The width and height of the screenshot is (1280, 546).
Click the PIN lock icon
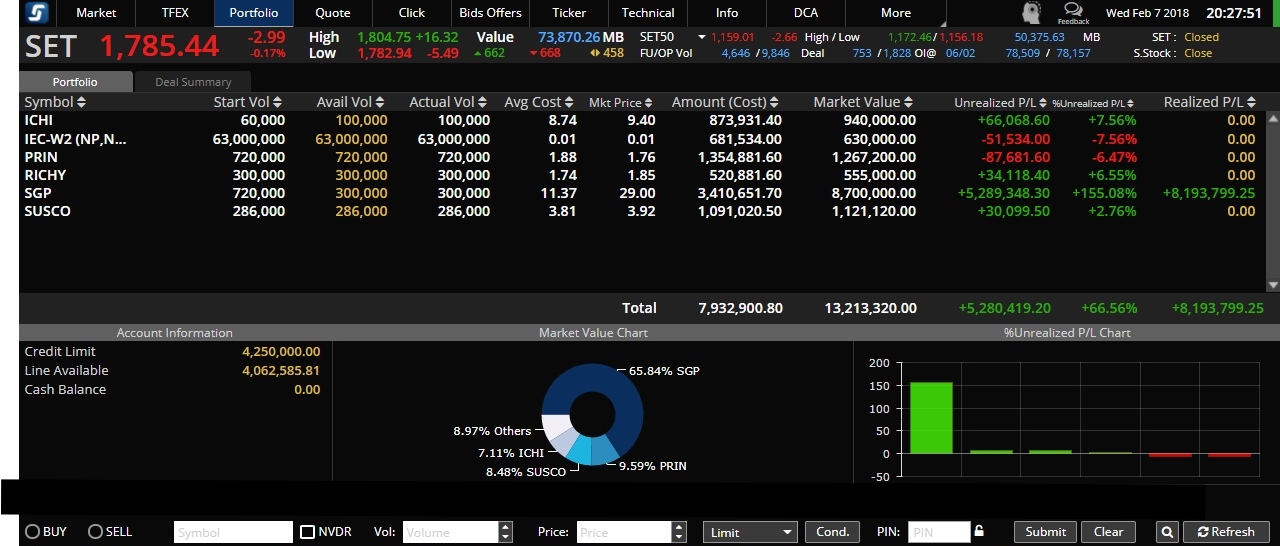(979, 531)
